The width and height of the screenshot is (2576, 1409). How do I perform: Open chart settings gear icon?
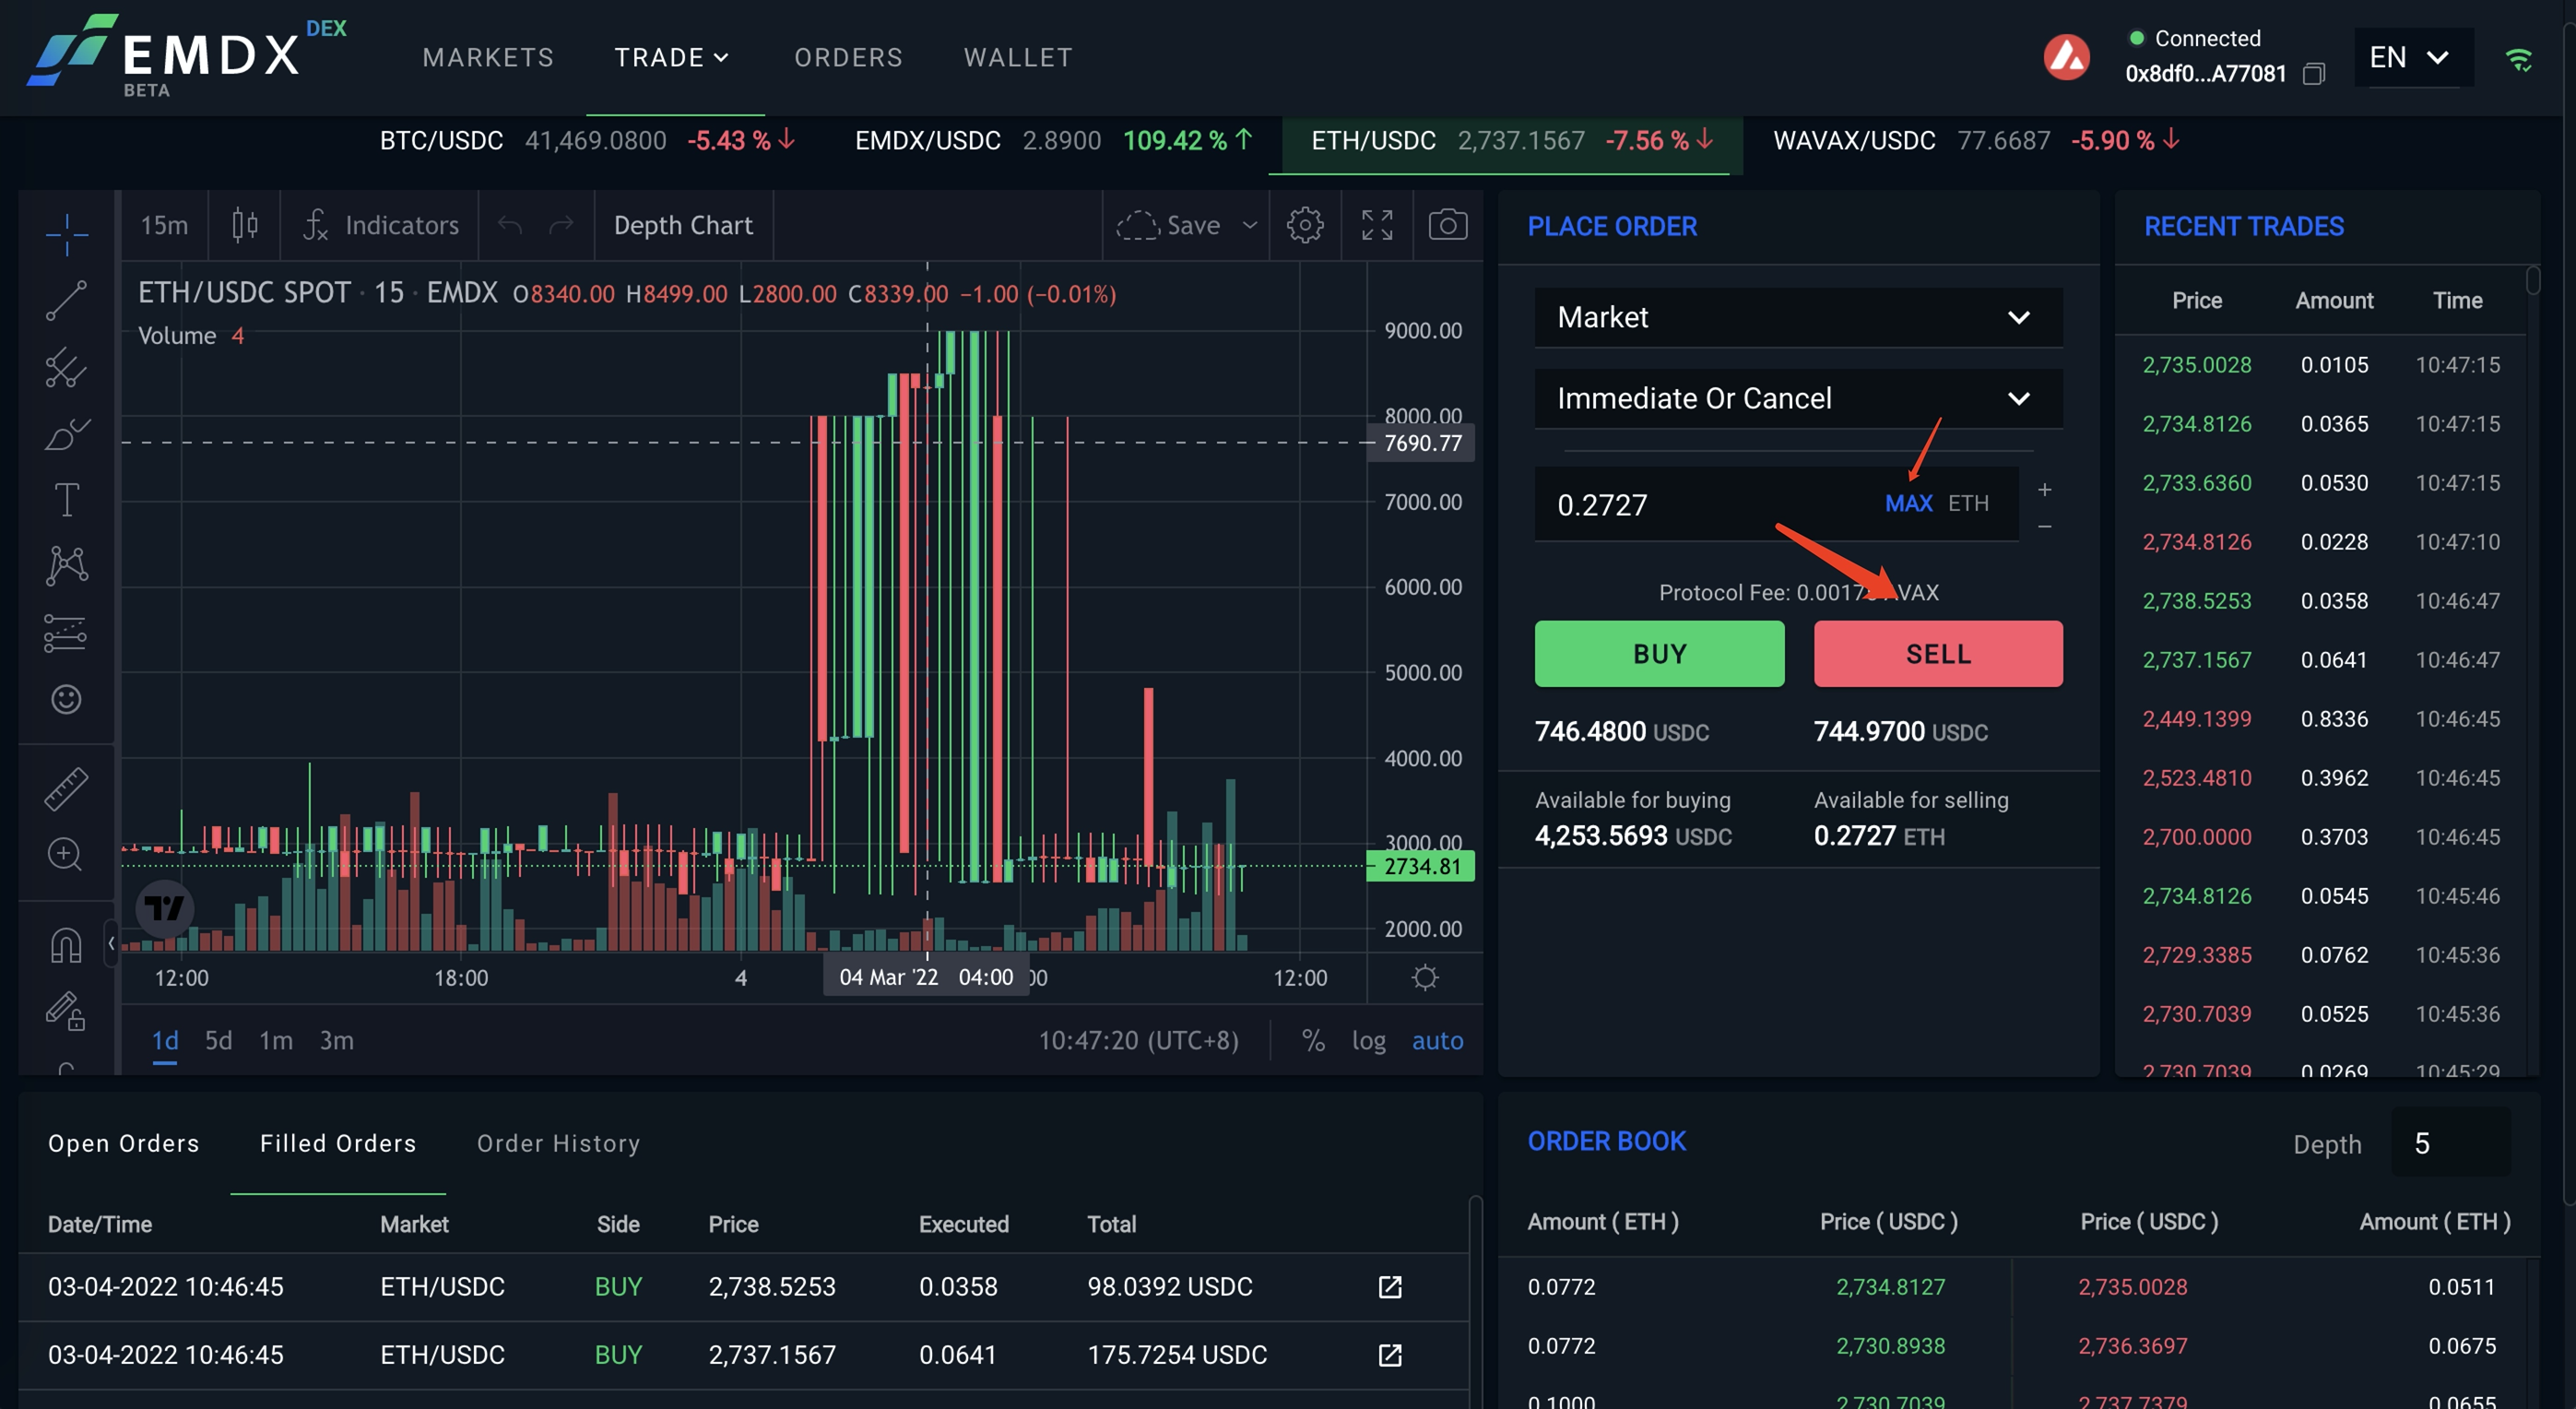[1304, 225]
